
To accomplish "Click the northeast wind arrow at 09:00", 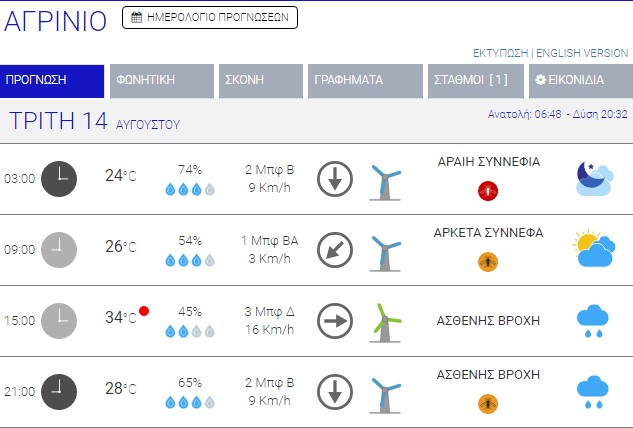I will point(335,250).
